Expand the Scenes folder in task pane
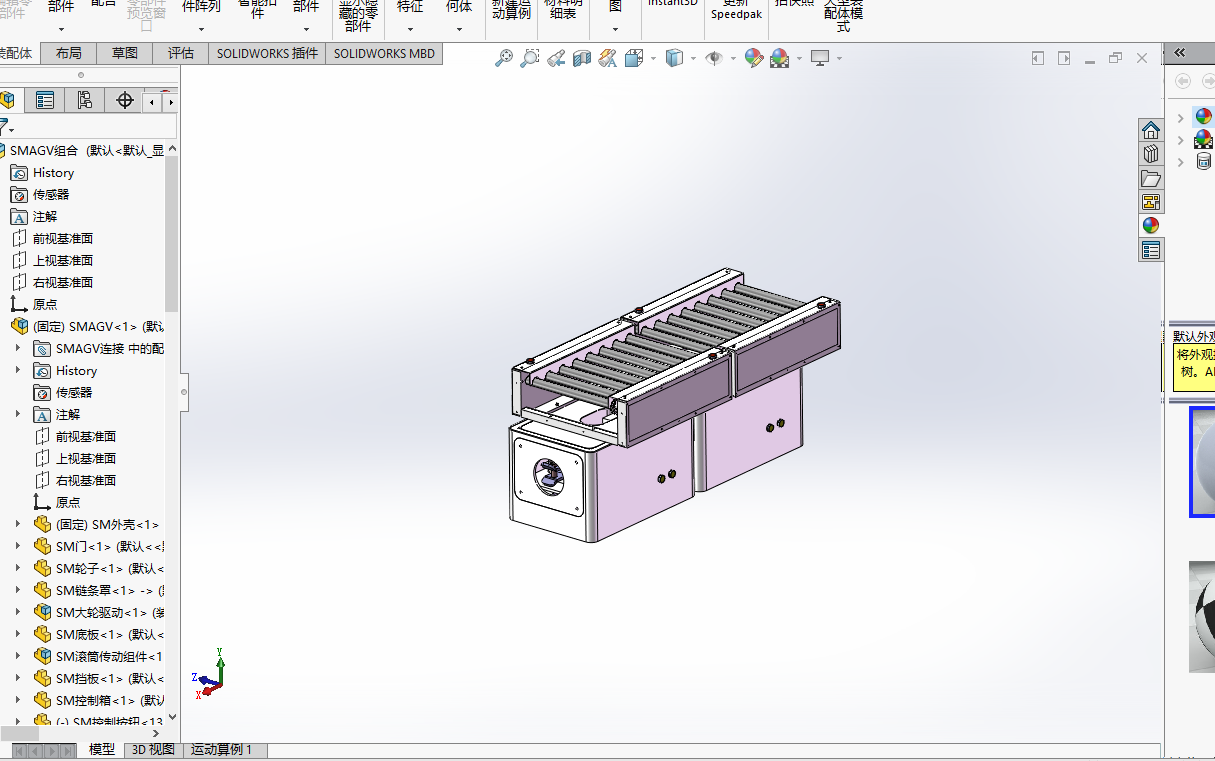1215x761 pixels. coord(1181,140)
